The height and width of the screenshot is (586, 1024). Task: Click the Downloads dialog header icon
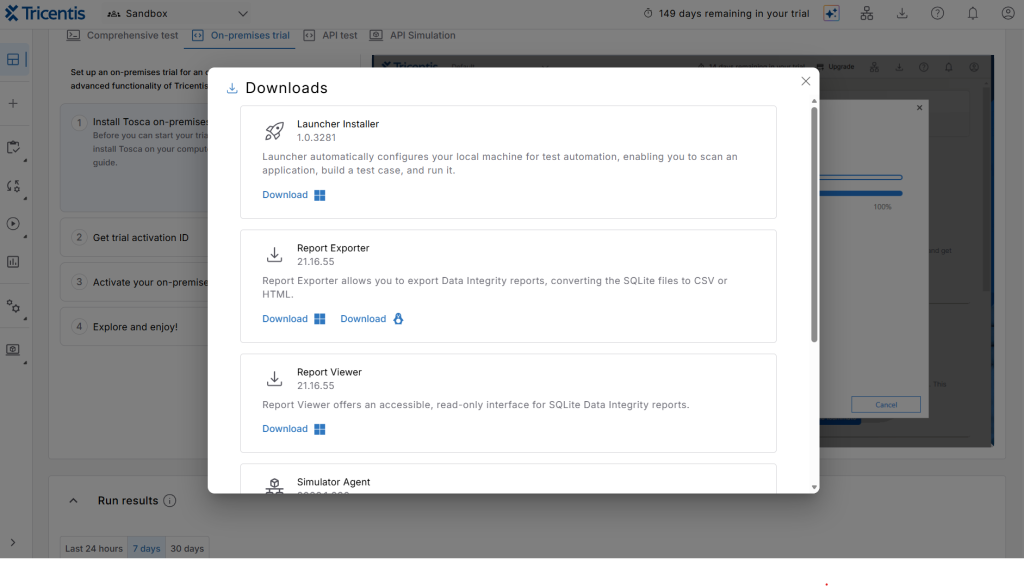tap(232, 88)
